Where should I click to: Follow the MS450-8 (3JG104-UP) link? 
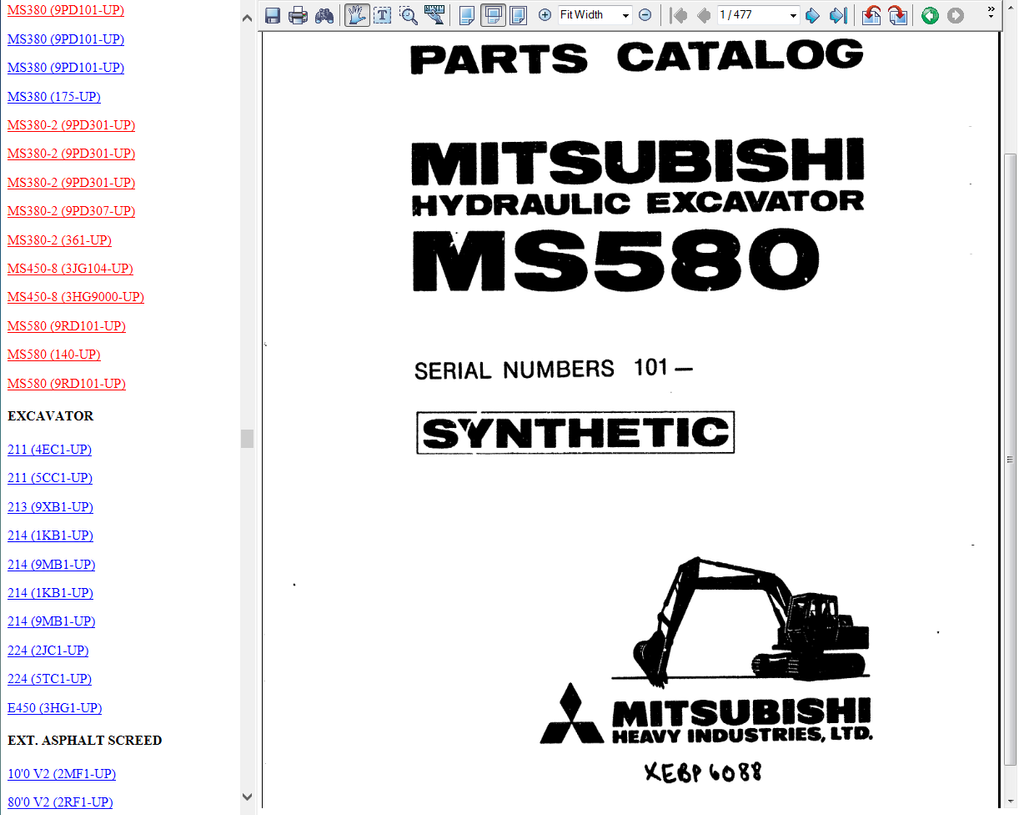coord(71,268)
